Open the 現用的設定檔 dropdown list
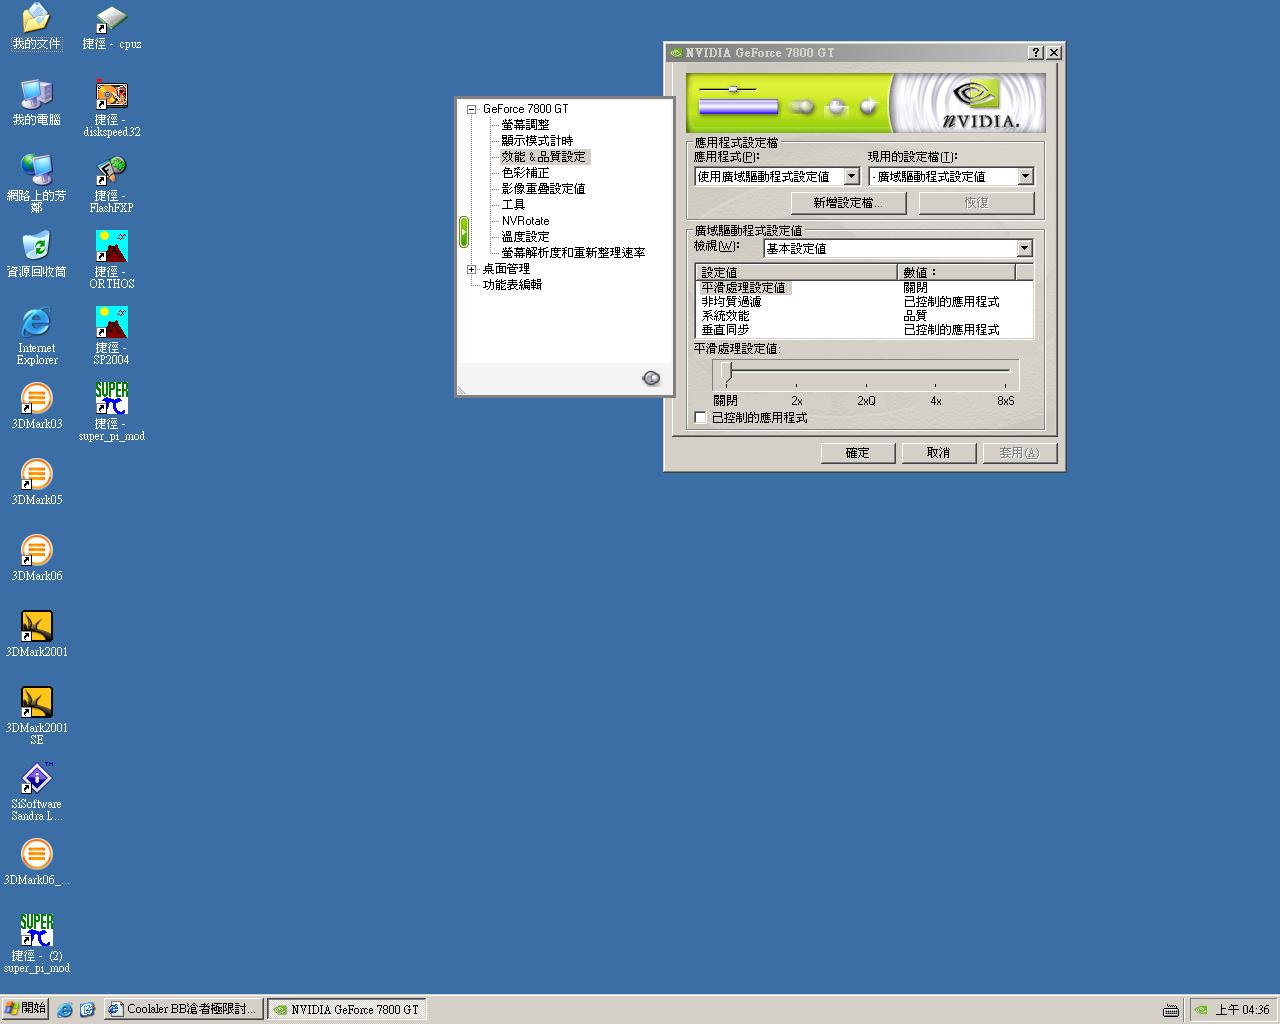Viewport: 1280px width, 1024px height. click(1025, 176)
